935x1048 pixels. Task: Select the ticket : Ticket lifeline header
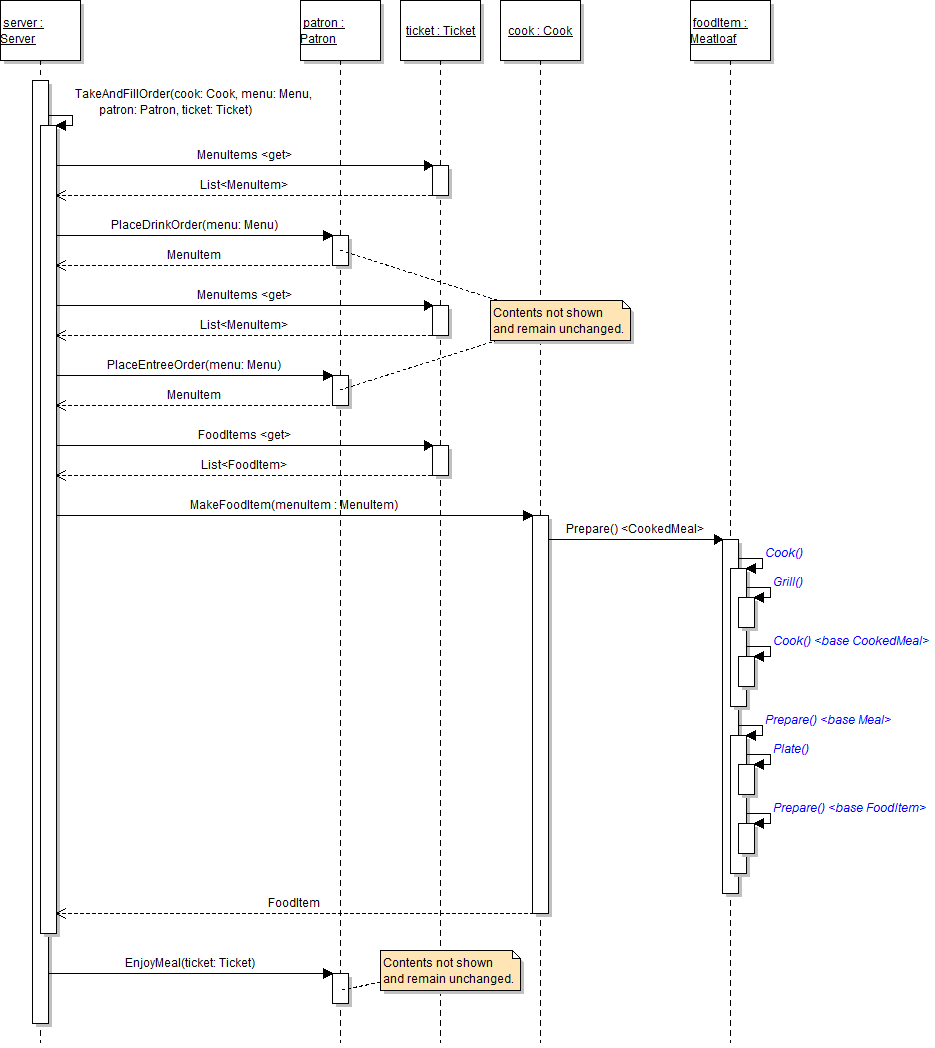click(440, 31)
